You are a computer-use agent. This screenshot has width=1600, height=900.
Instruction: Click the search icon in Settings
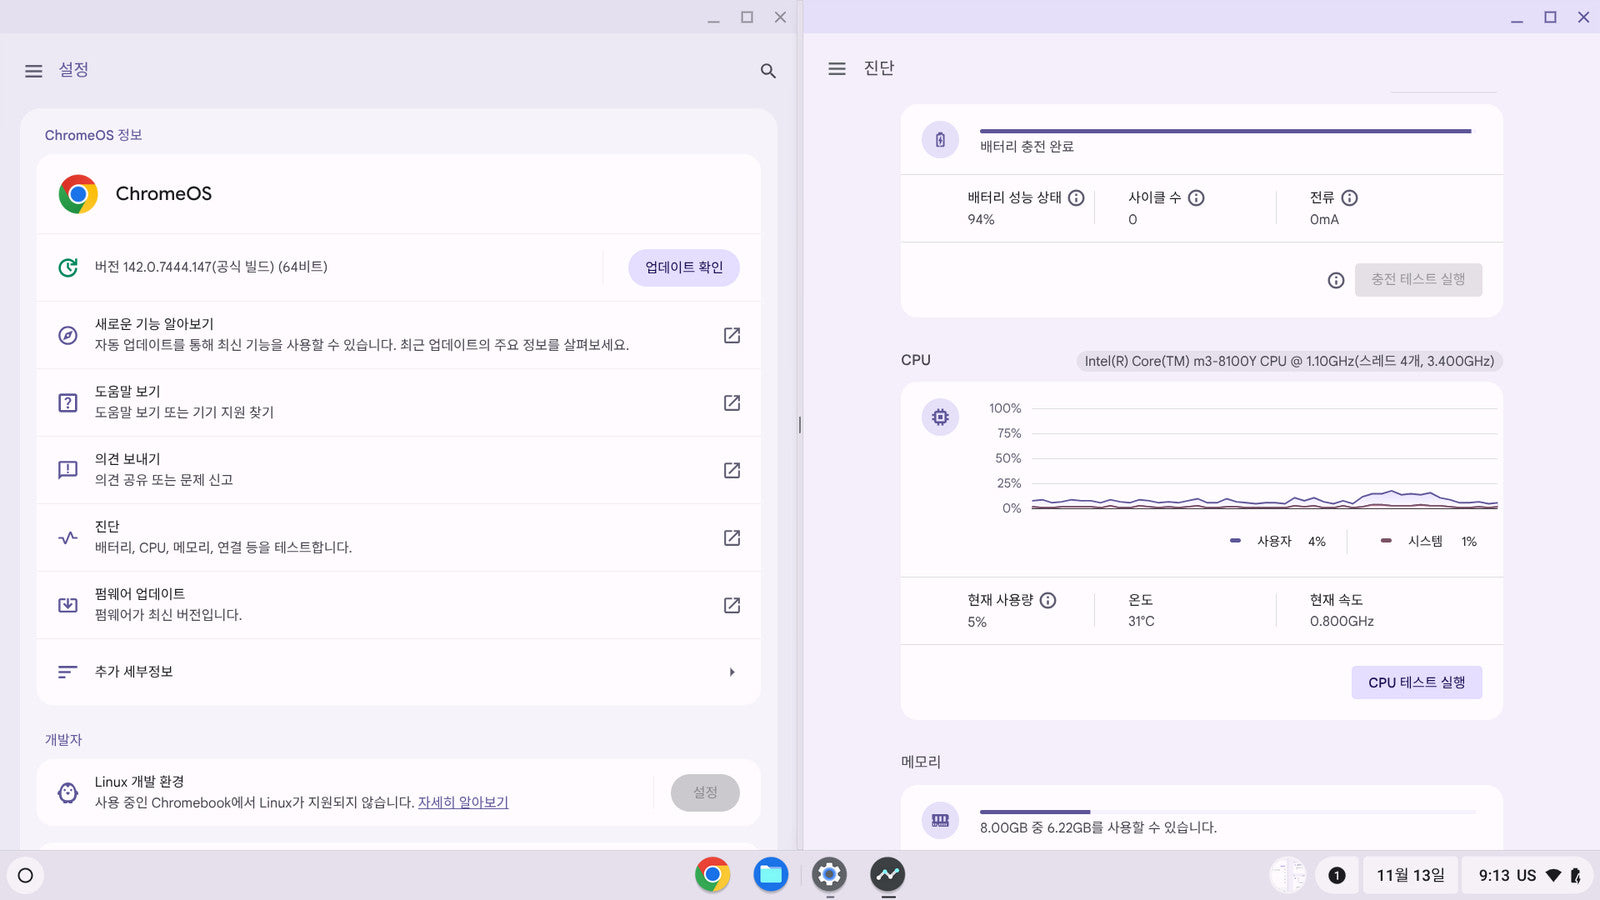(x=768, y=71)
